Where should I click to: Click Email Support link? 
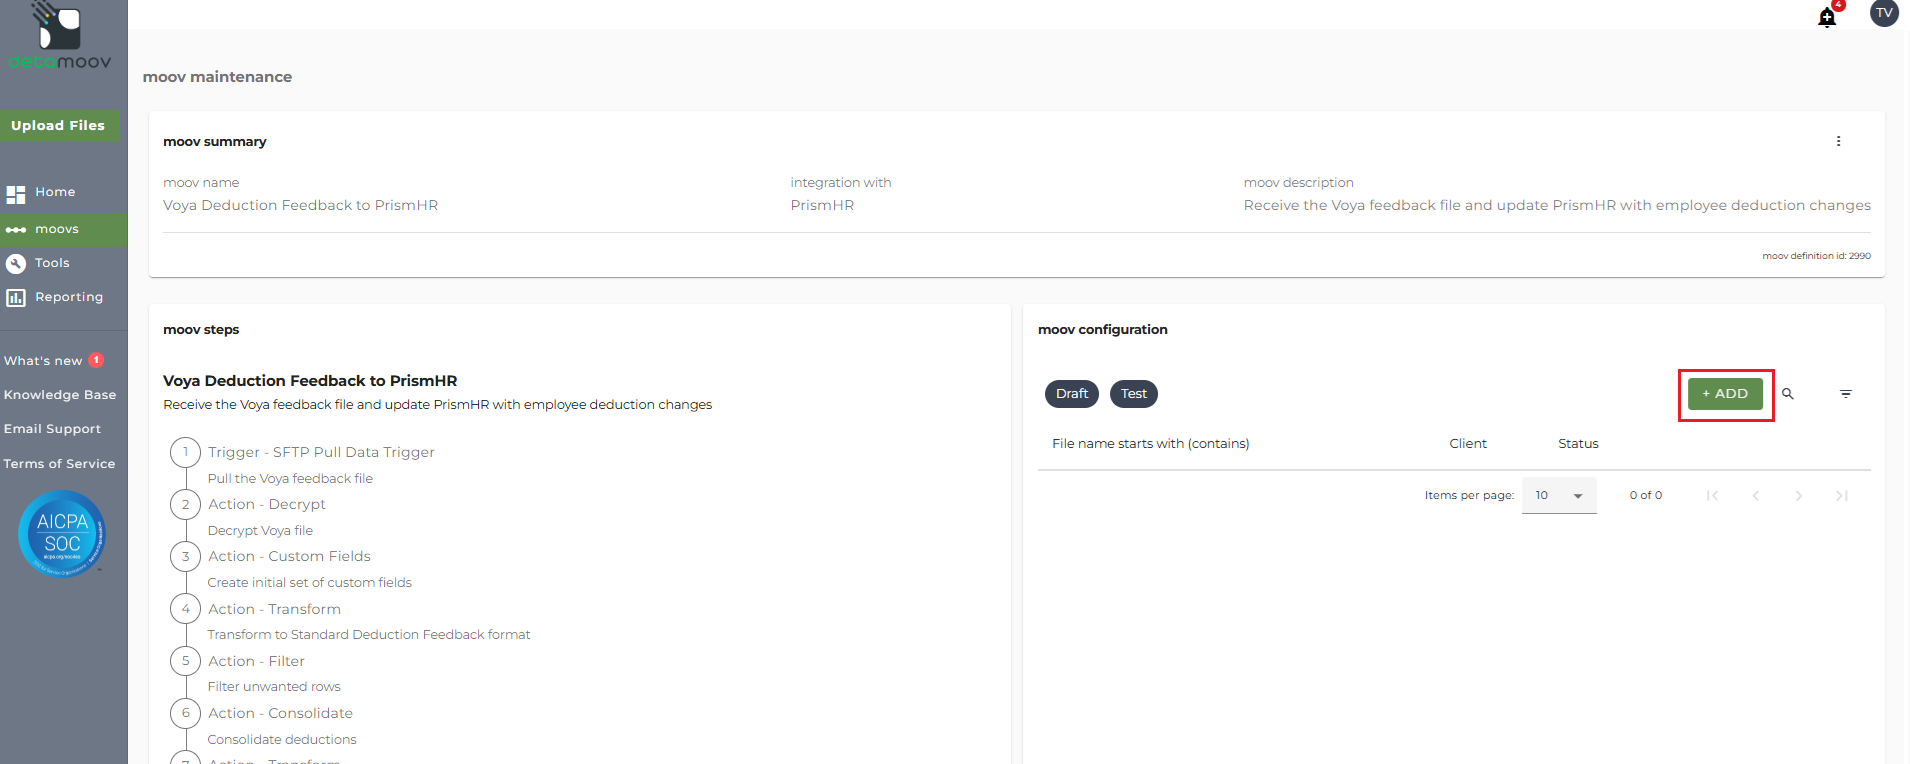[x=52, y=429]
